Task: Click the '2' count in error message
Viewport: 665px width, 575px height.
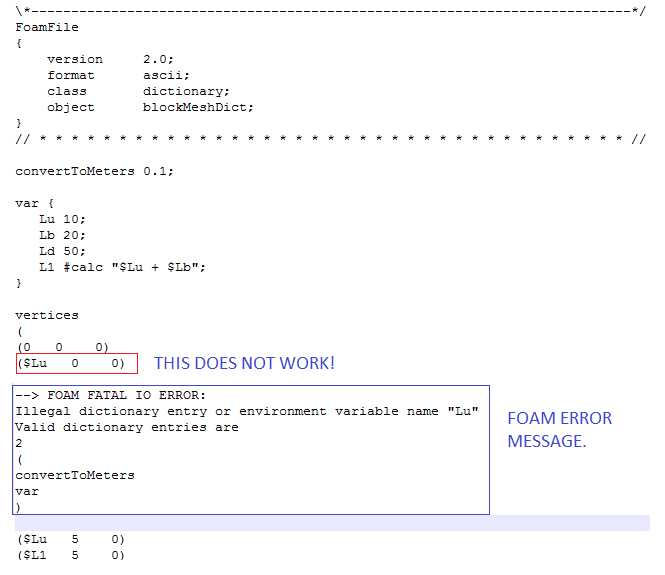Action: [x=19, y=444]
